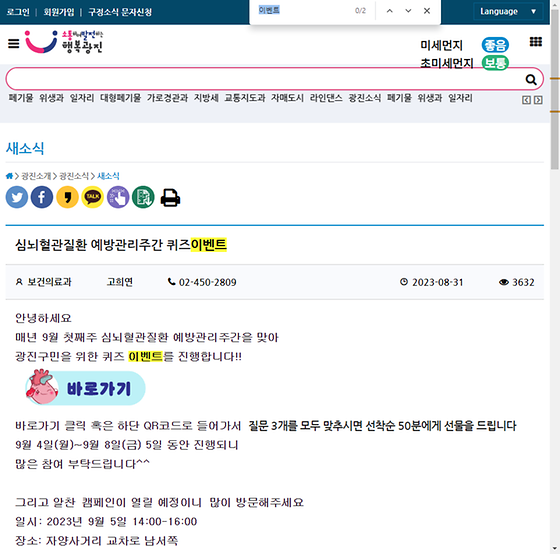The image size is (560, 554).
Task: Select the 자매도시 keyword
Action: (287, 98)
